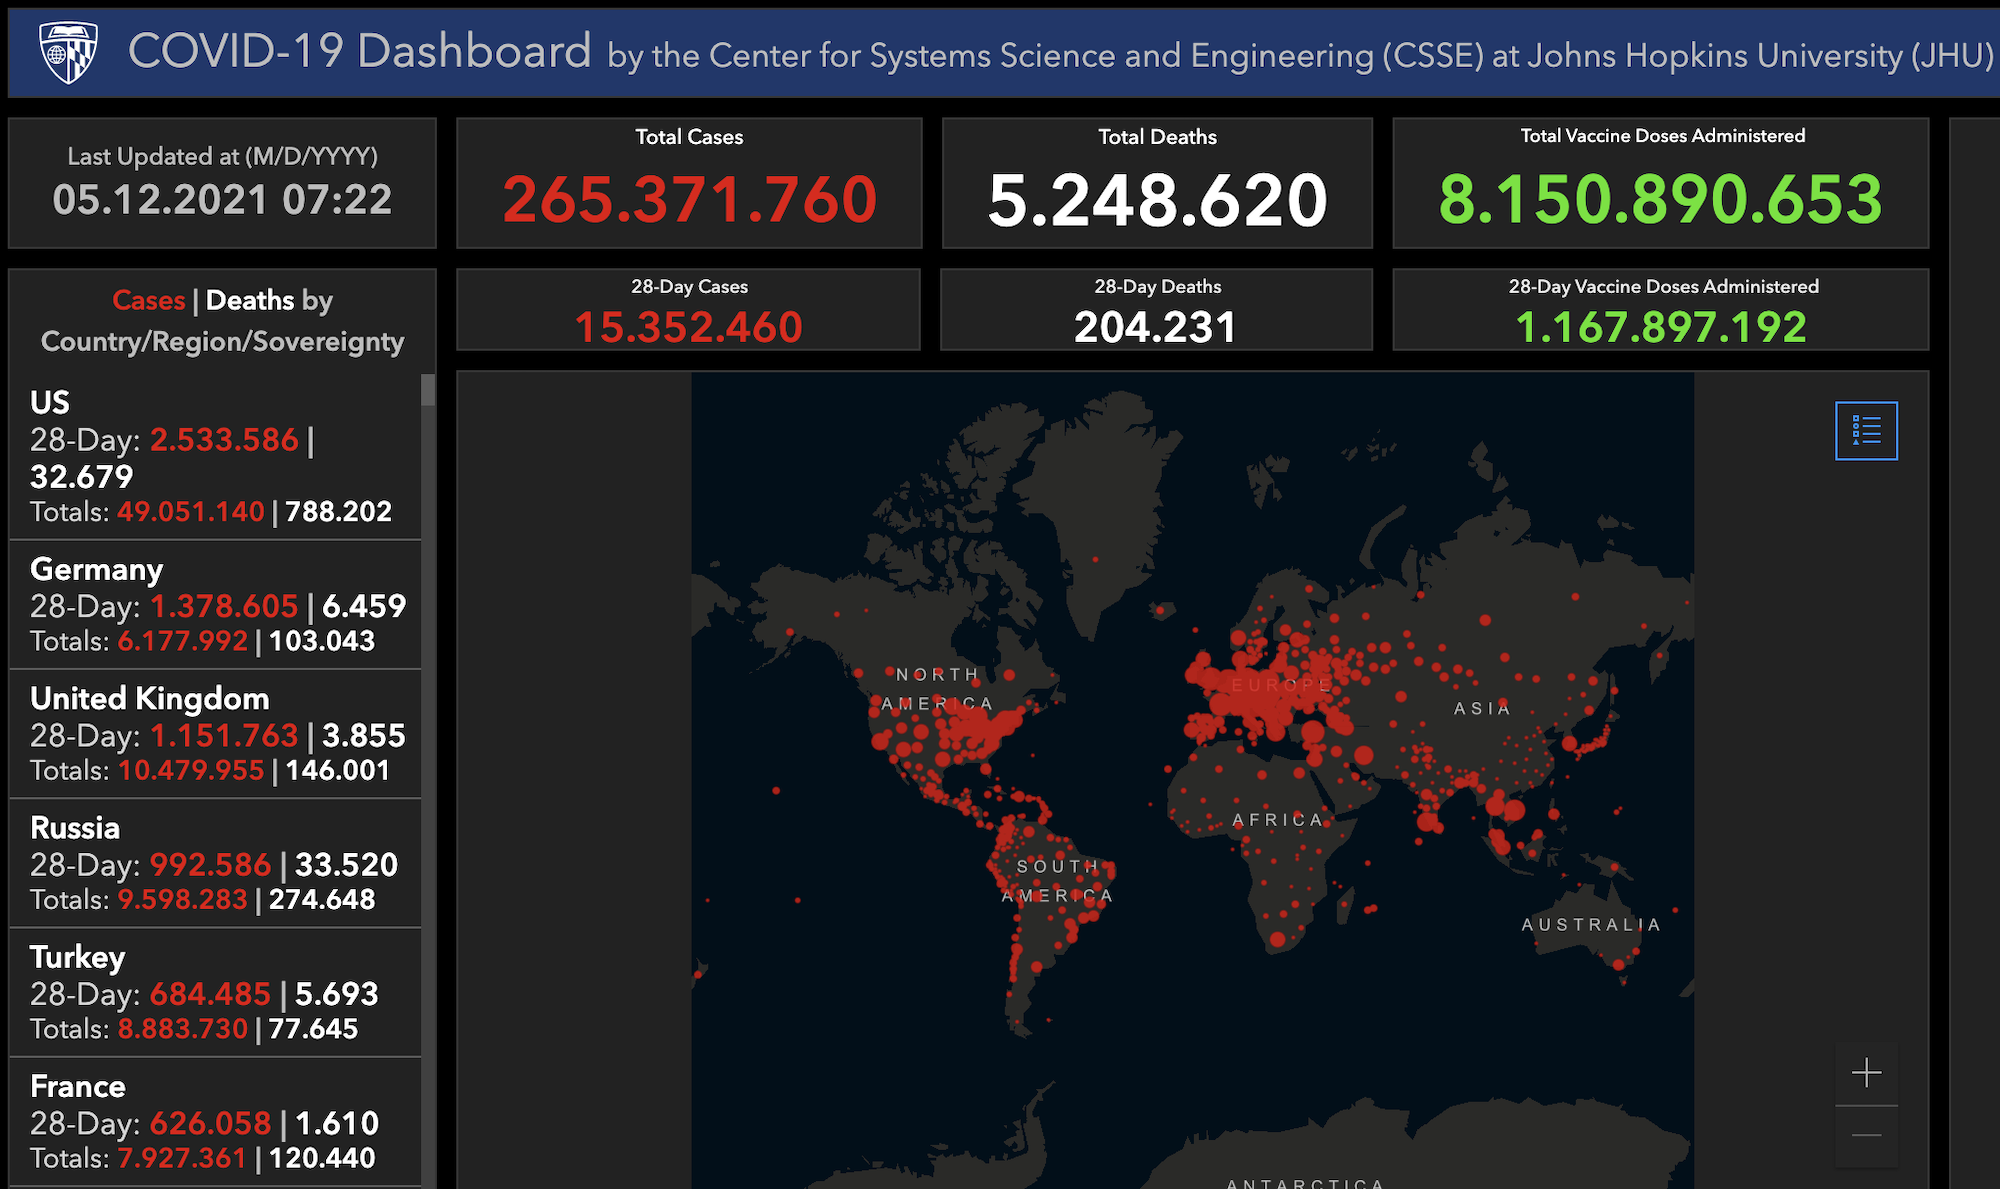
Task: Click United Kingdom totals 10.479.955
Action: pos(191,771)
